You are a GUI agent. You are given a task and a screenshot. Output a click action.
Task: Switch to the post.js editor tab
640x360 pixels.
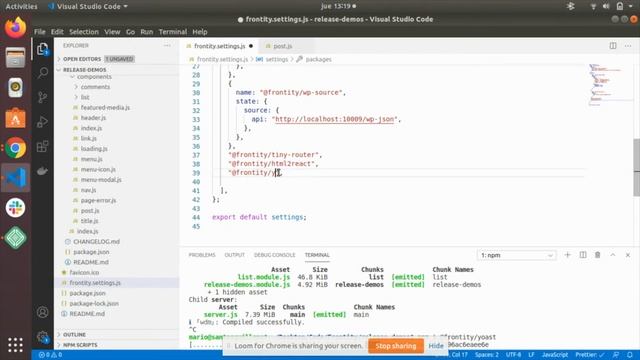point(282,46)
